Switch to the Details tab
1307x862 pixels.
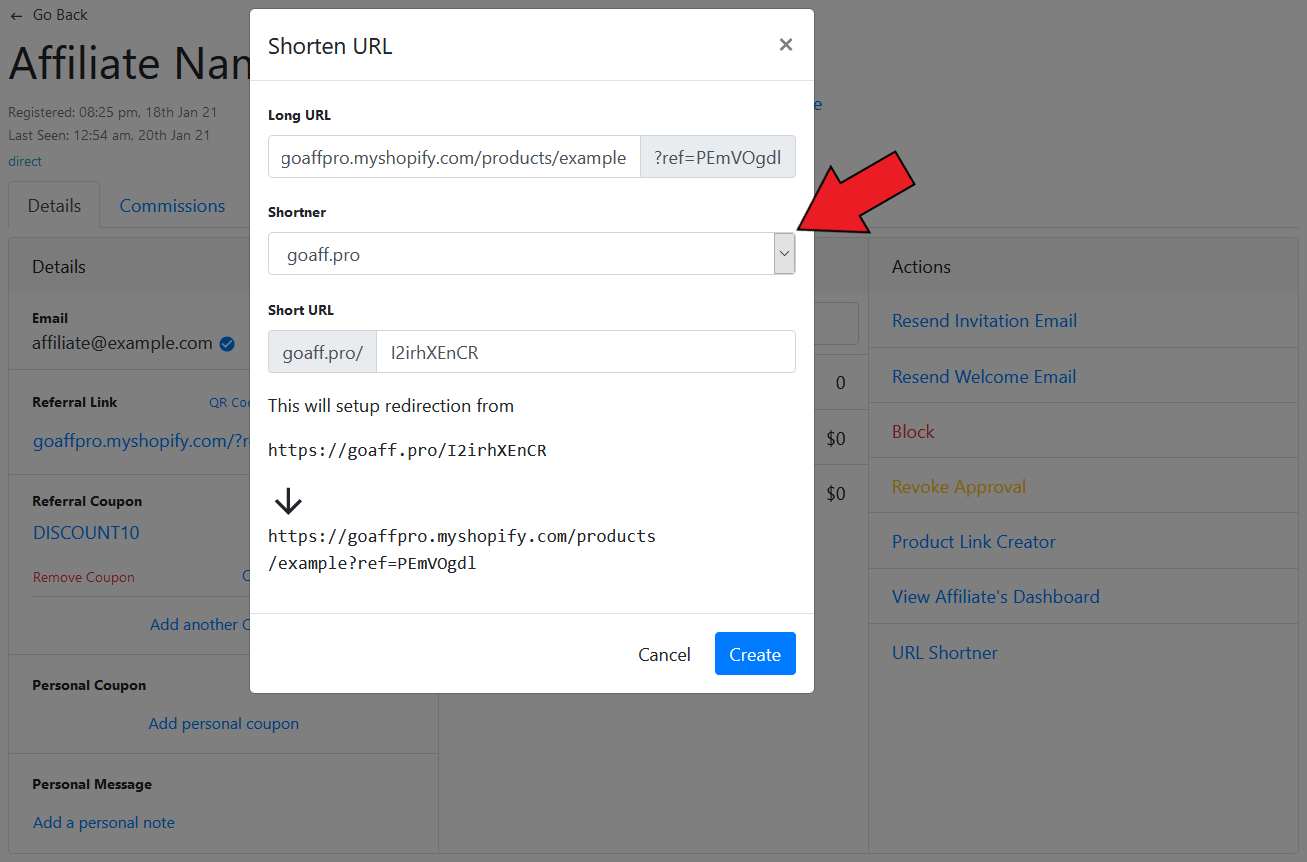(x=54, y=206)
